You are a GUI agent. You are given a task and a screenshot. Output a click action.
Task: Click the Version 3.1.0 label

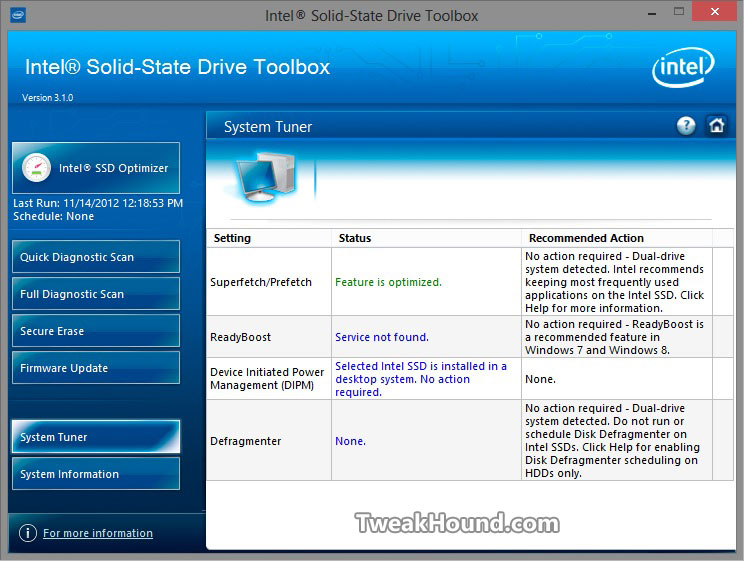47,98
